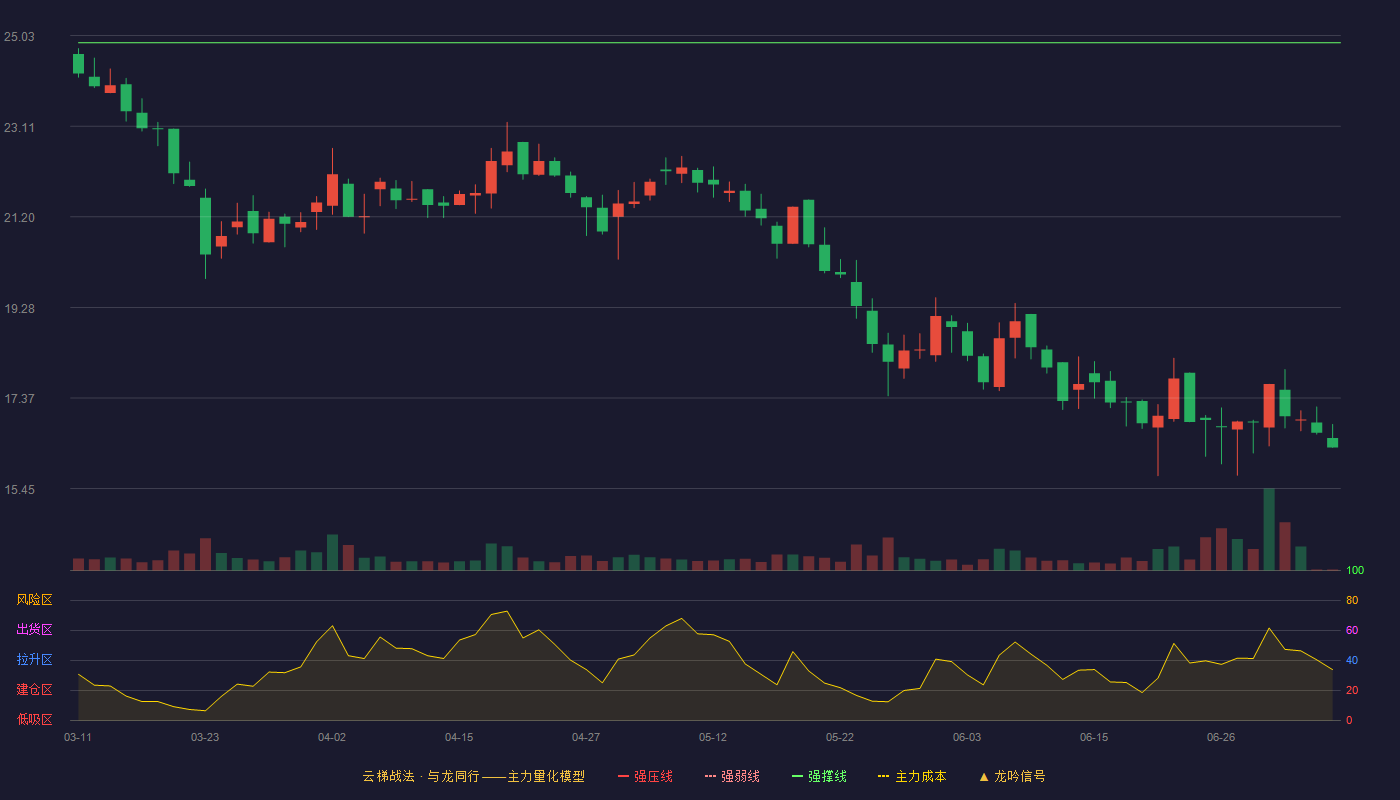The image size is (1400, 800).
Task: Click the 21.20 price axis label
Action: tap(19, 218)
